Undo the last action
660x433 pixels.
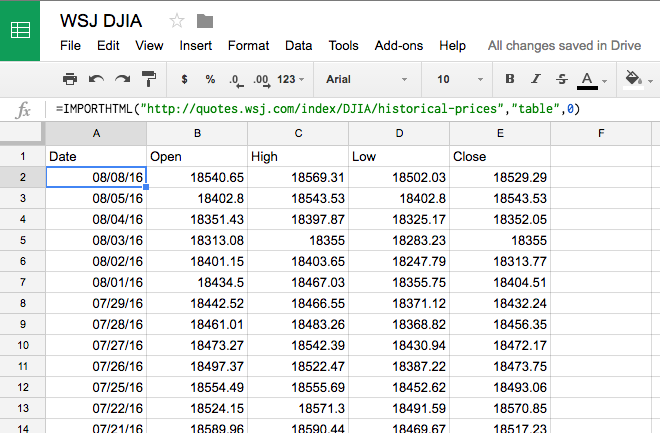[x=96, y=79]
